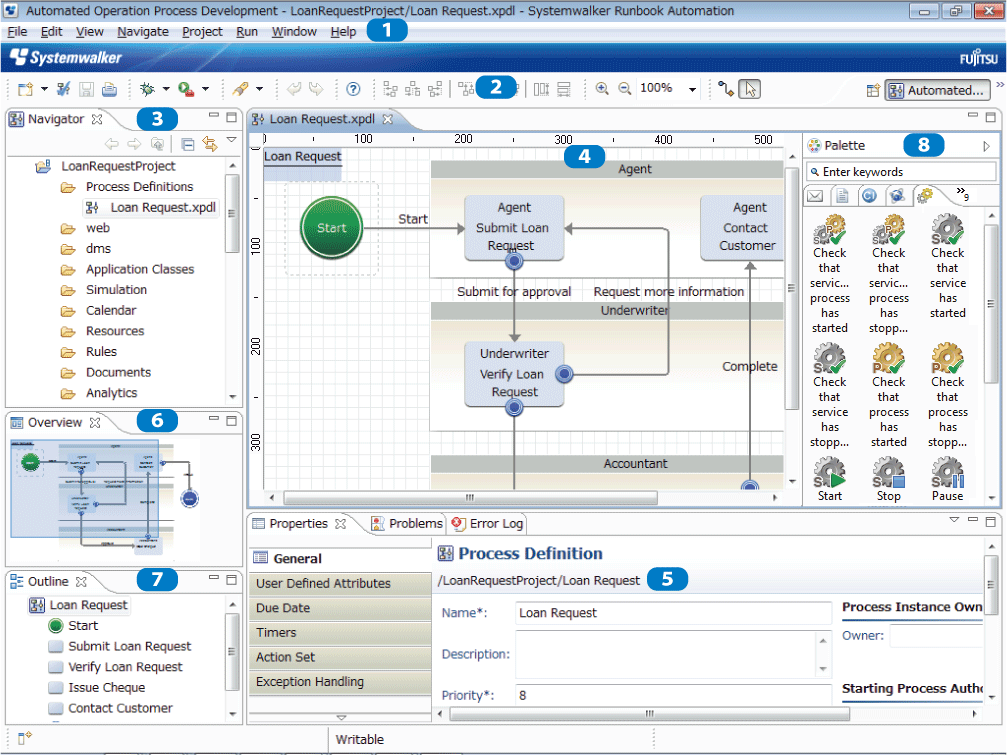Open the Action Set section
The width and height of the screenshot is (1007, 755).
coord(340,657)
